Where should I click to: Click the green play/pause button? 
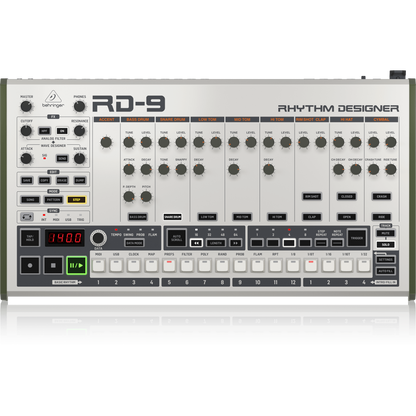tap(76, 265)
